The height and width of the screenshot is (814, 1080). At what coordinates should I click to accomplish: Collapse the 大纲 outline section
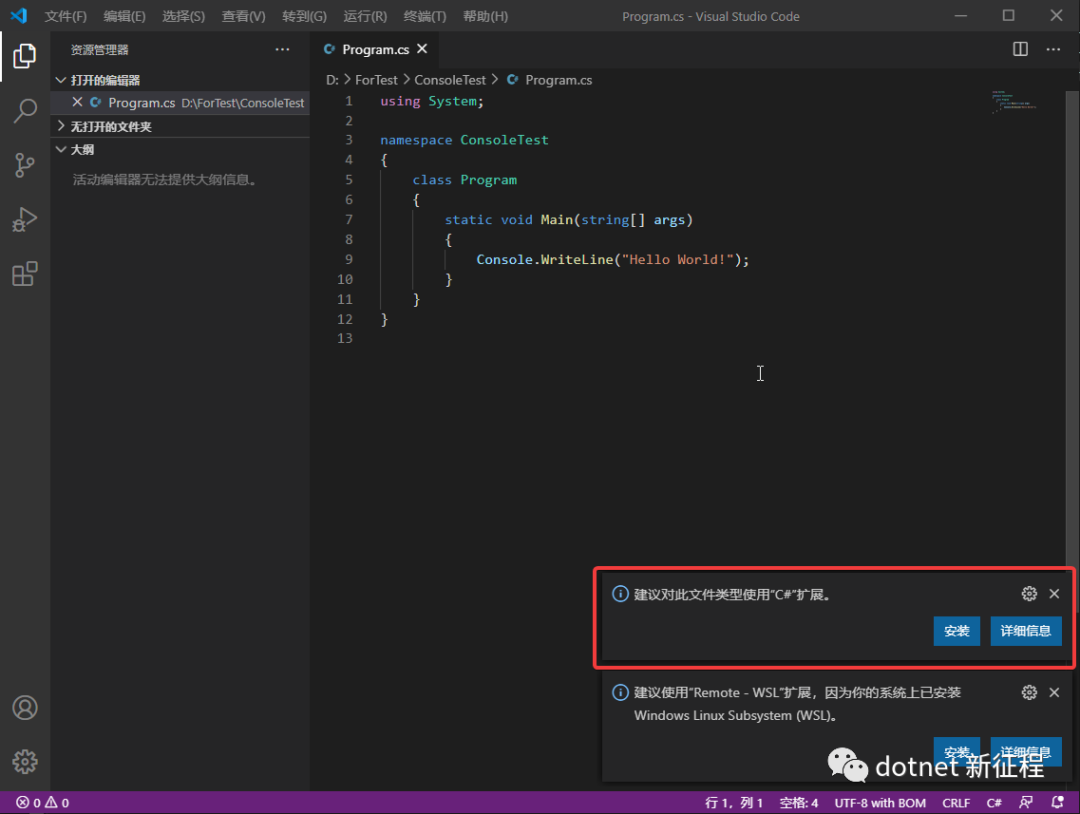(61, 149)
